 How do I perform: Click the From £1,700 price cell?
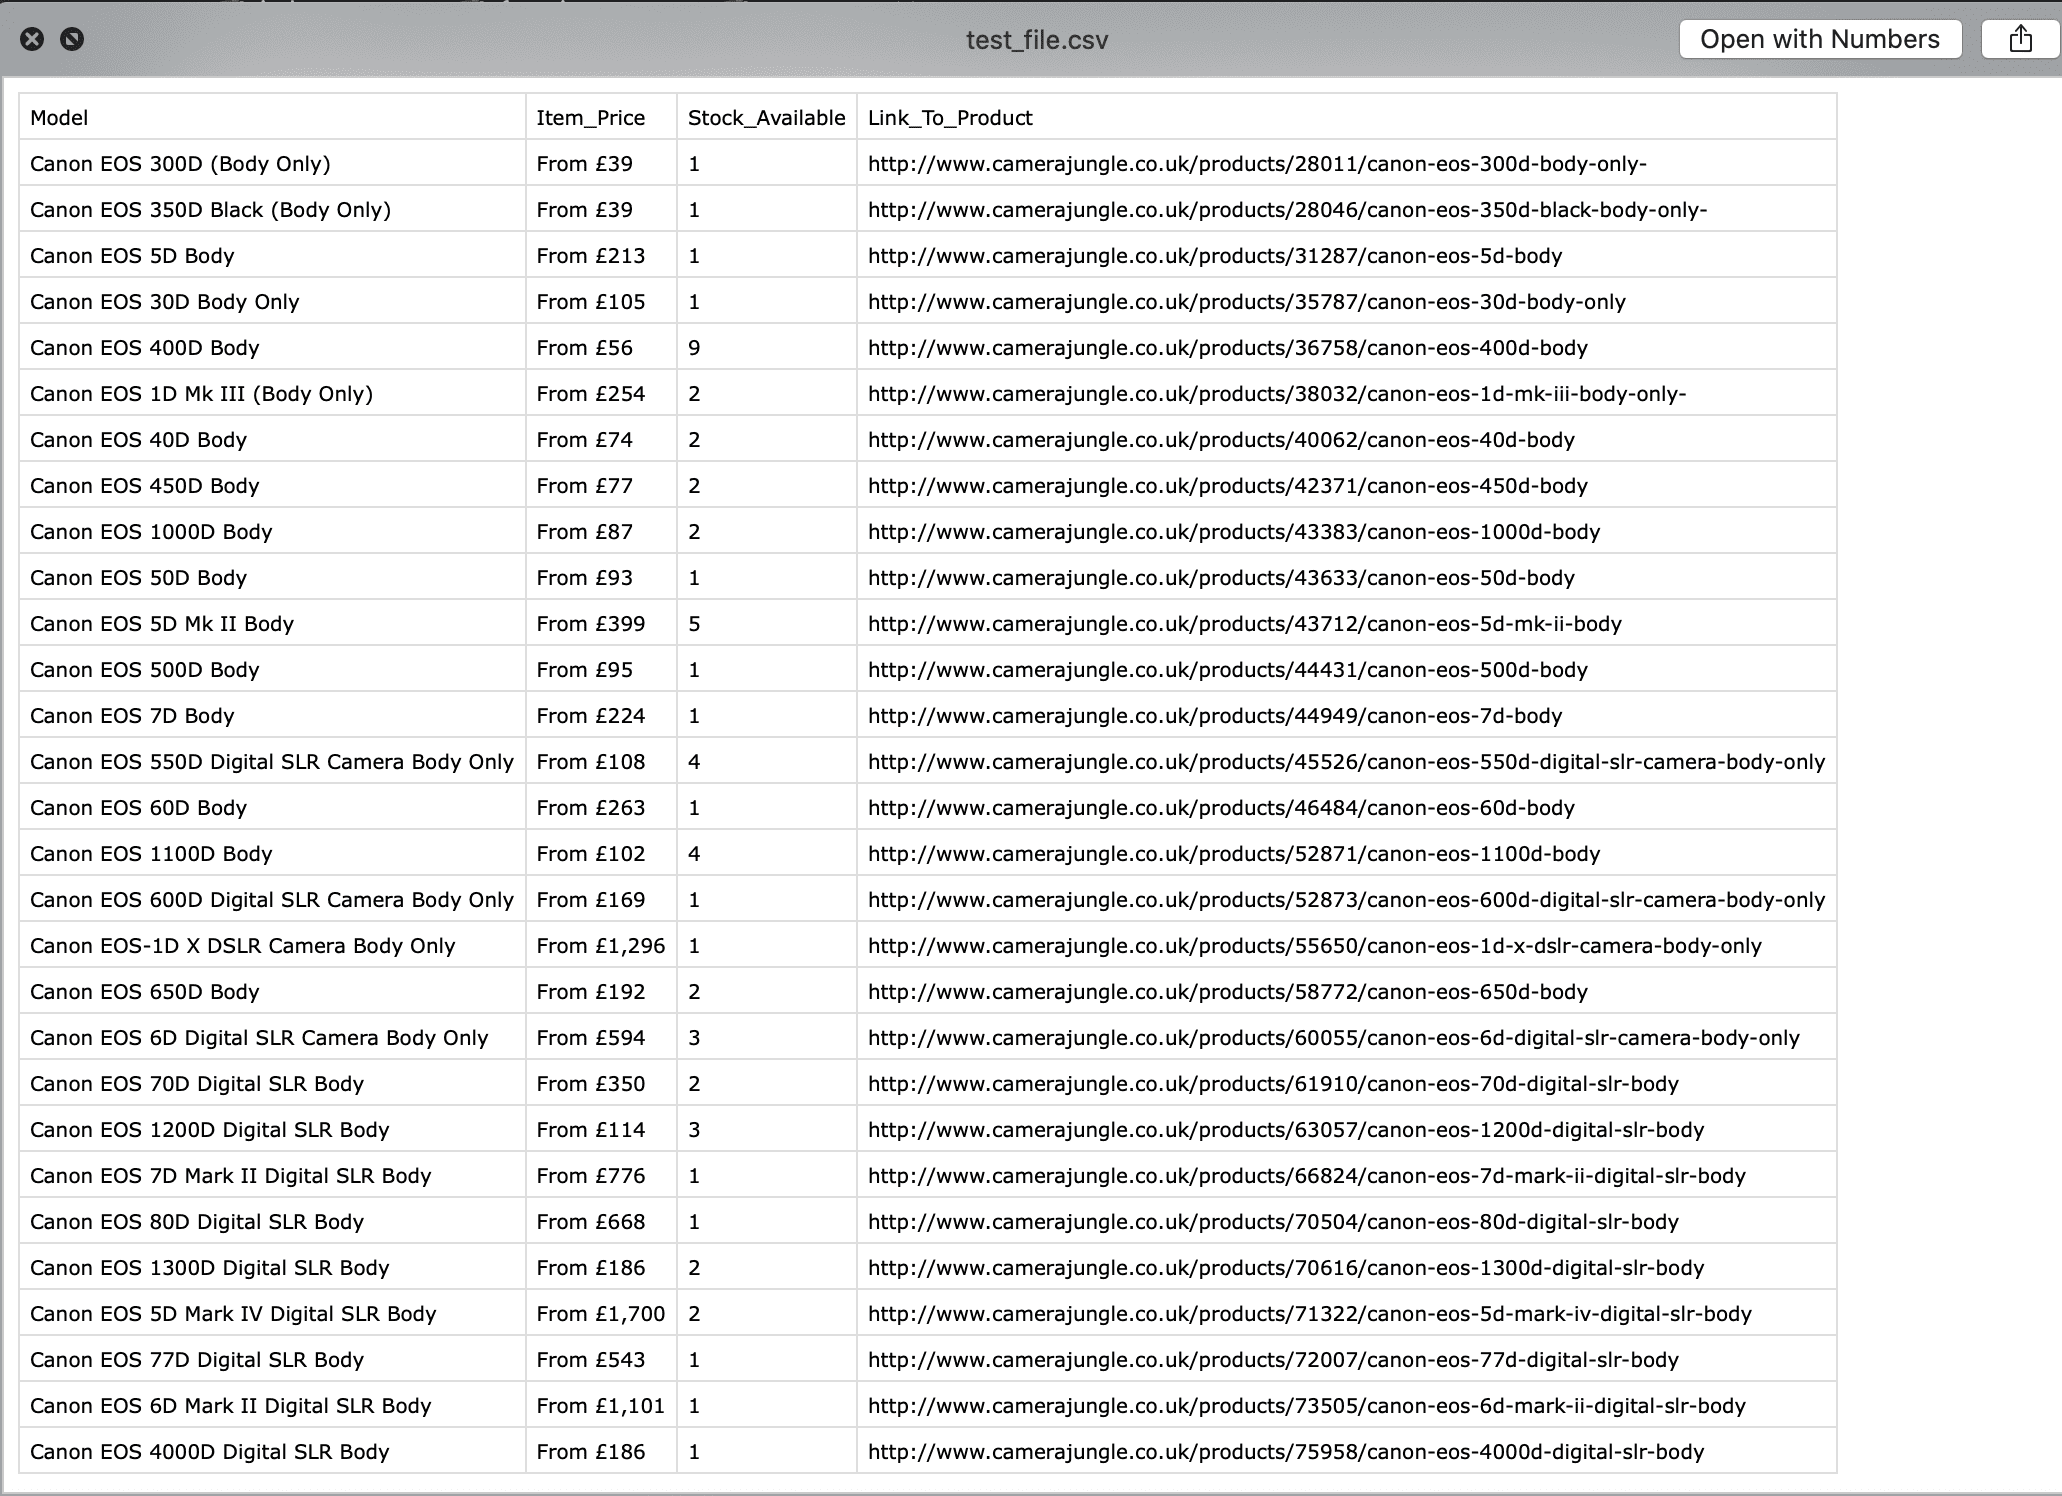coord(600,1314)
